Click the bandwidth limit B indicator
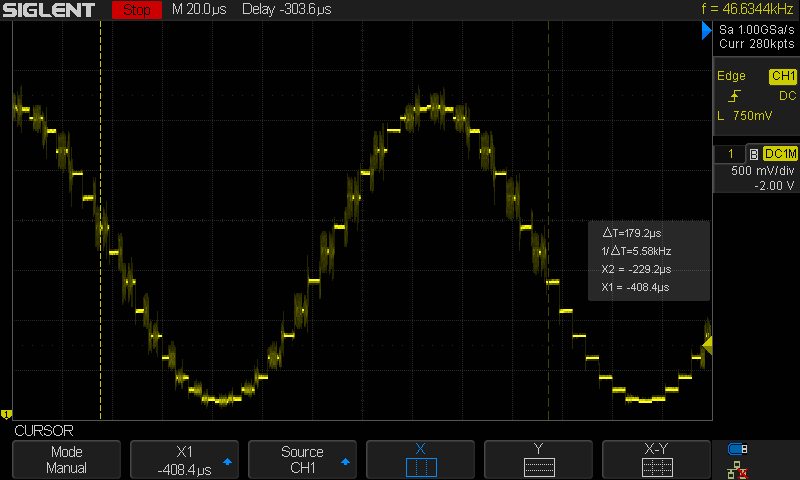The width and height of the screenshot is (800, 480). coord(753,154)
